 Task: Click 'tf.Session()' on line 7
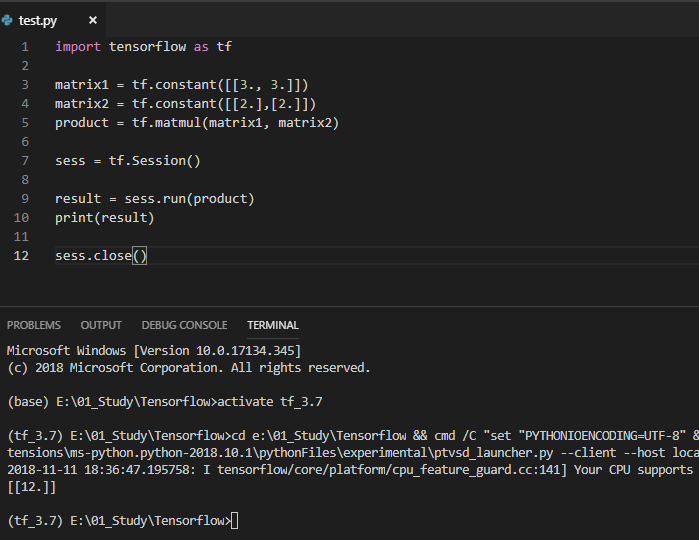click(155, 161)
